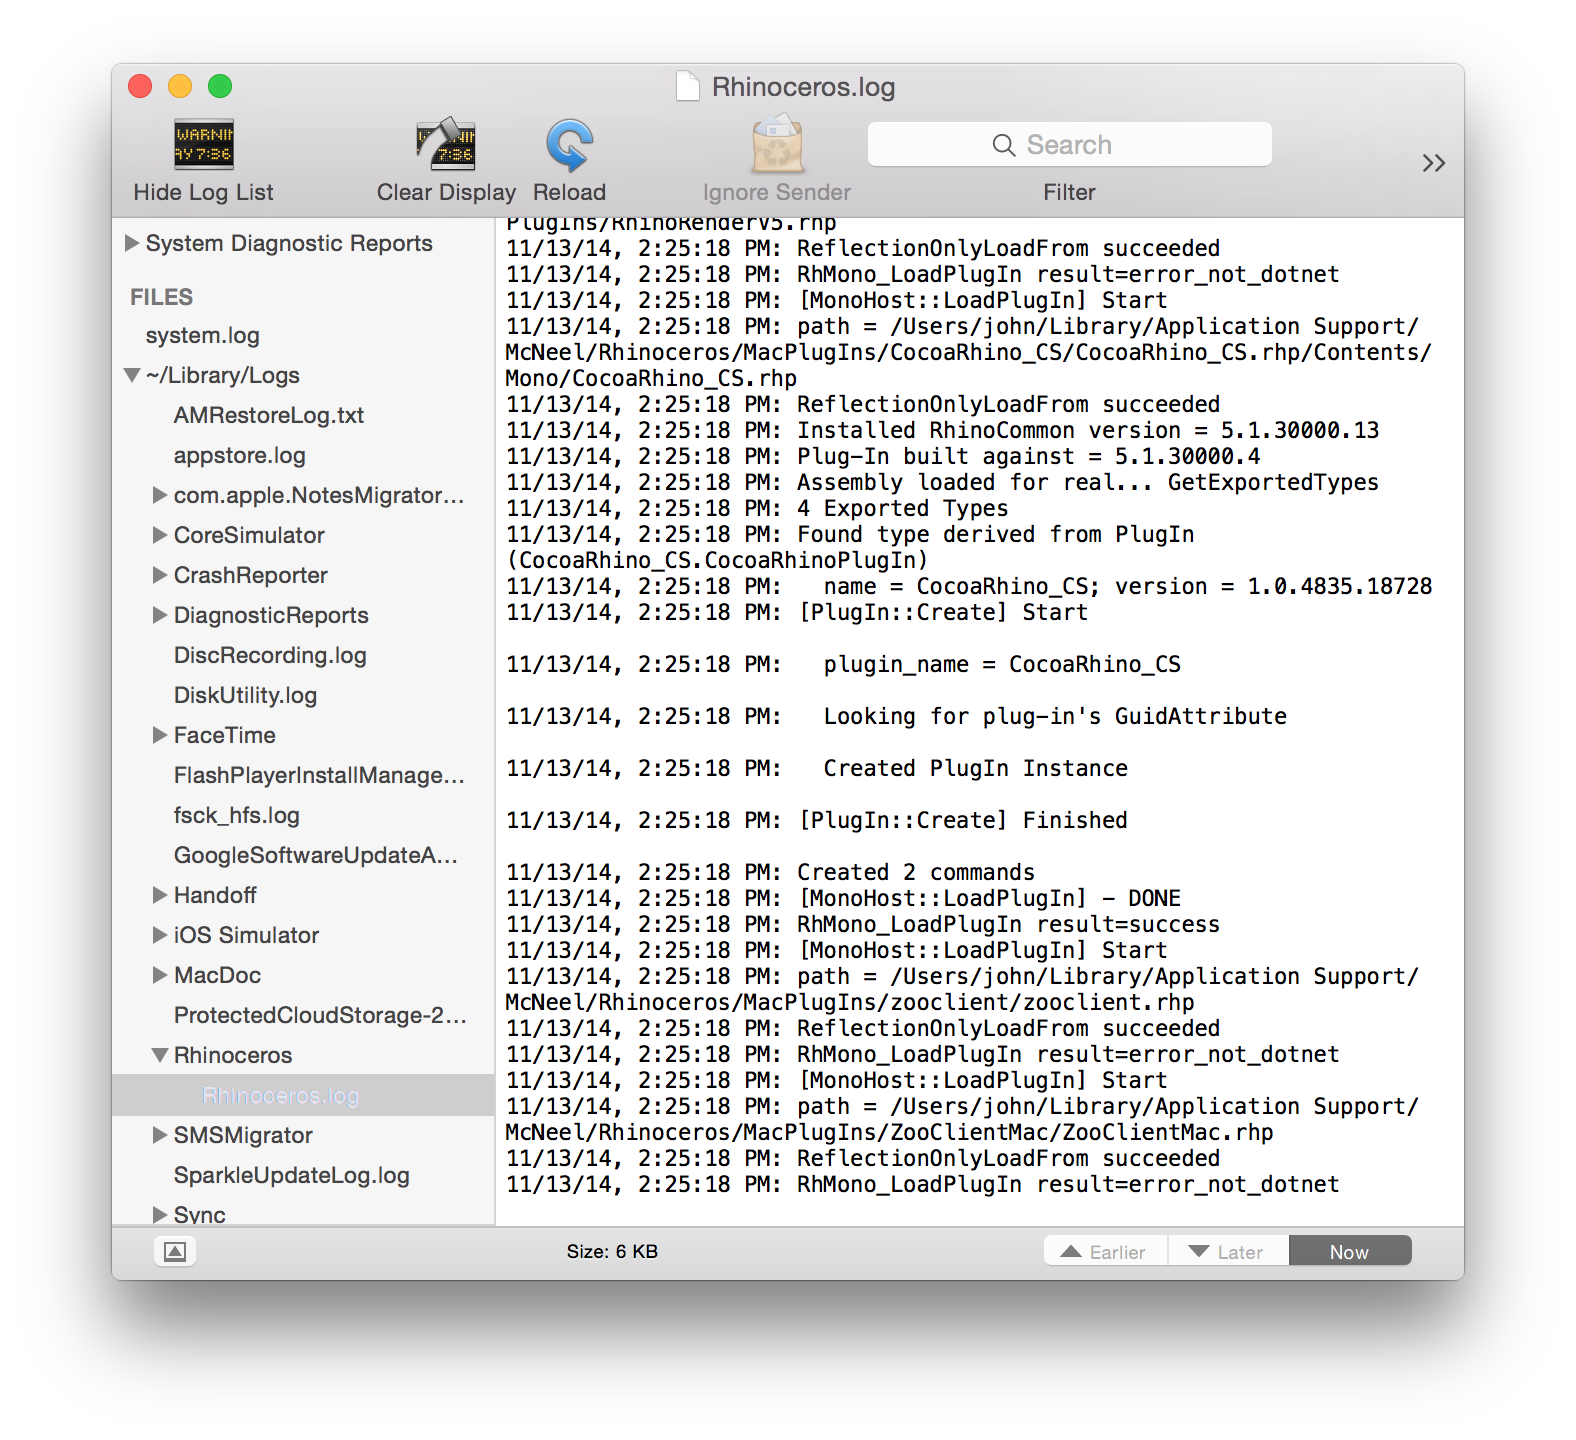Screen dimensions: 1576x1440
Task: Expand System Diagnostic Reports
Action: pyautogui.click(x=132, y=243)
